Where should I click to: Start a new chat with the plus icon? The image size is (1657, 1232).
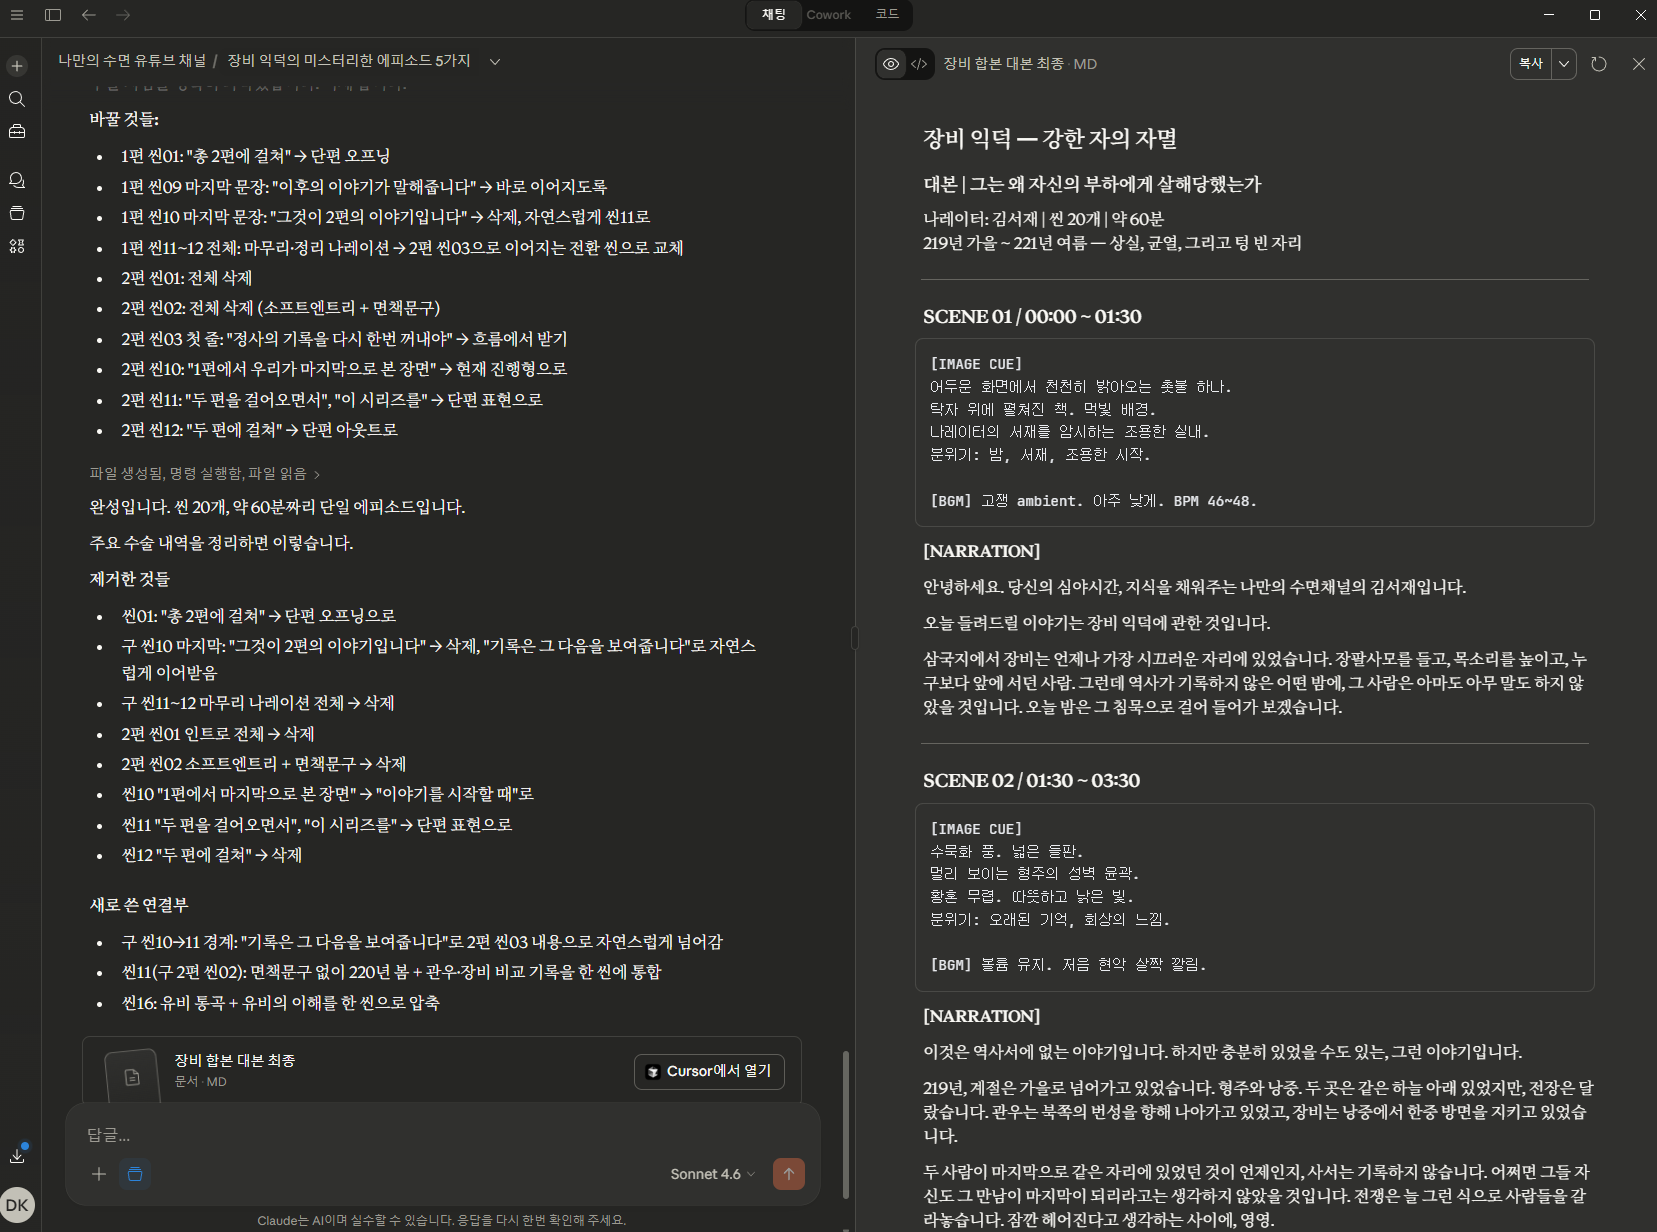tap(16, 65)
